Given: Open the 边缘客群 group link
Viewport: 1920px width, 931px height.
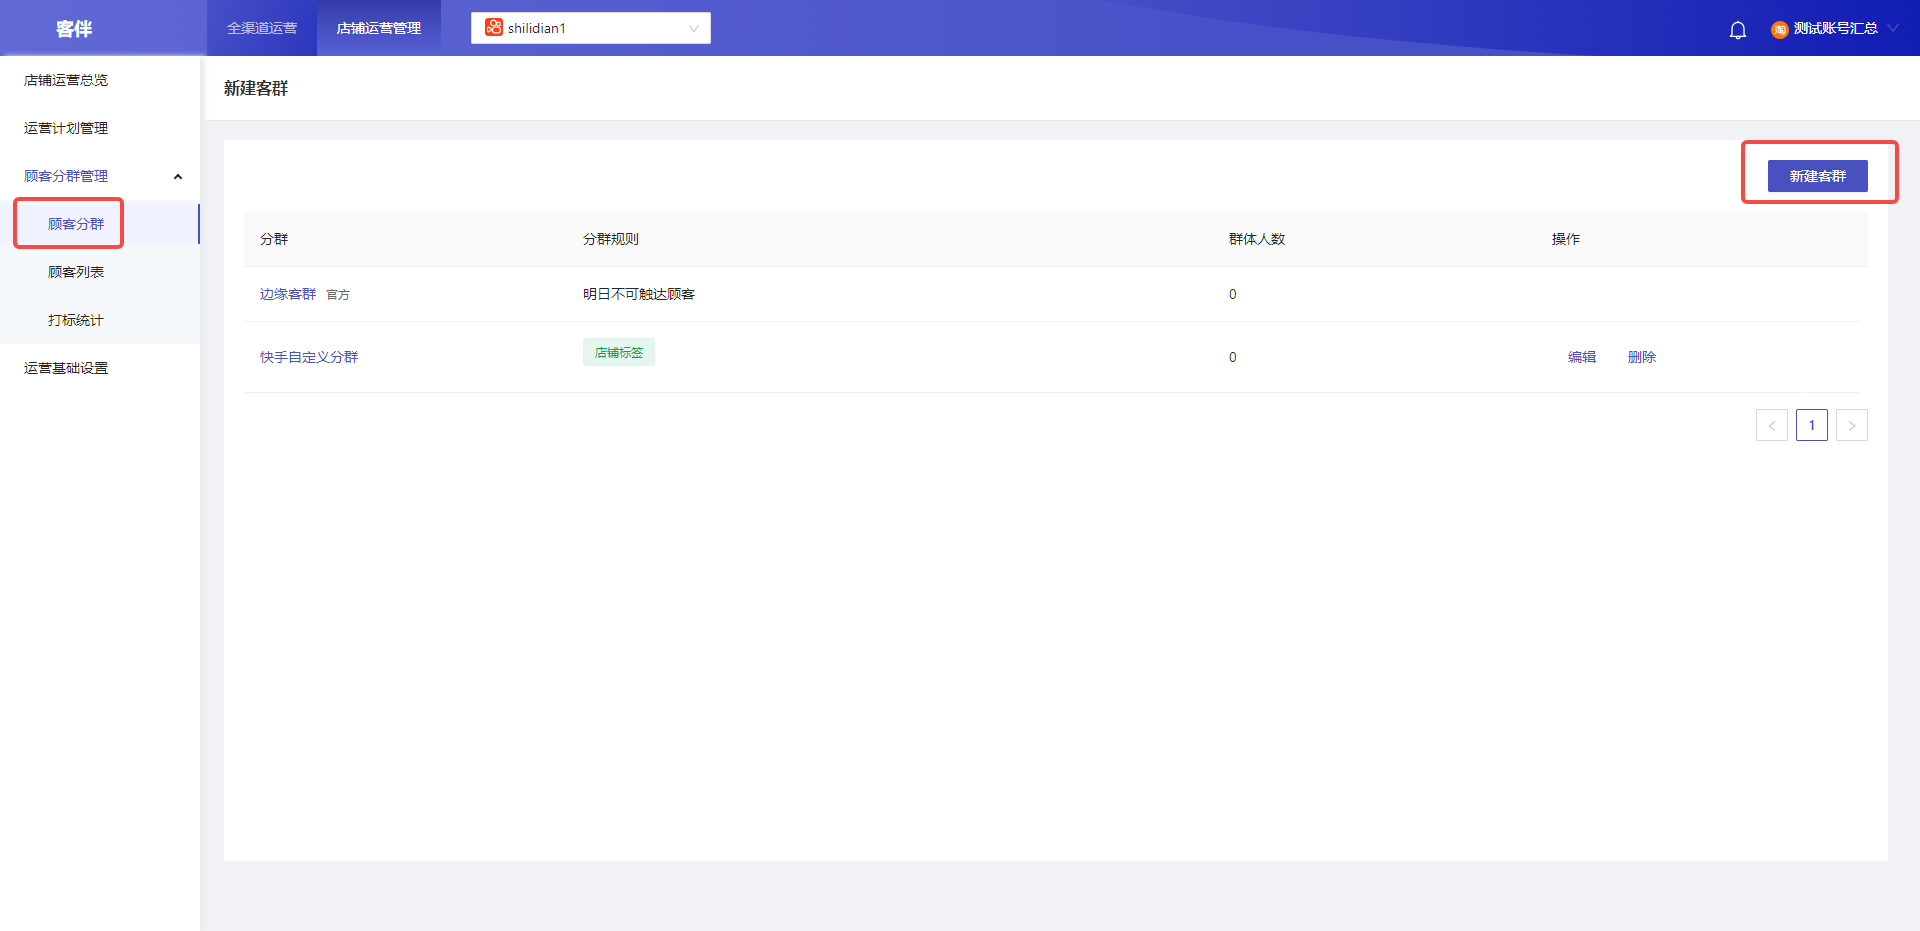Looking at the screenshot, I should [288, 294].
